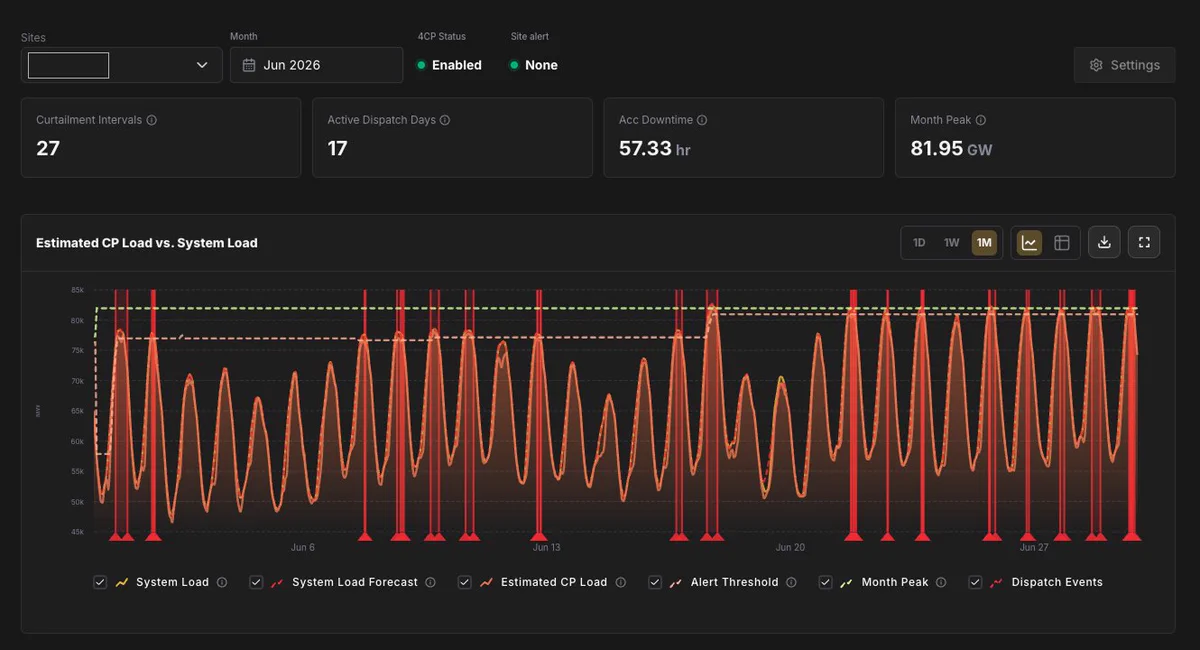Toggle the Alert Threshold checkbox
The image size is (1200, 650).
[655, 582]
